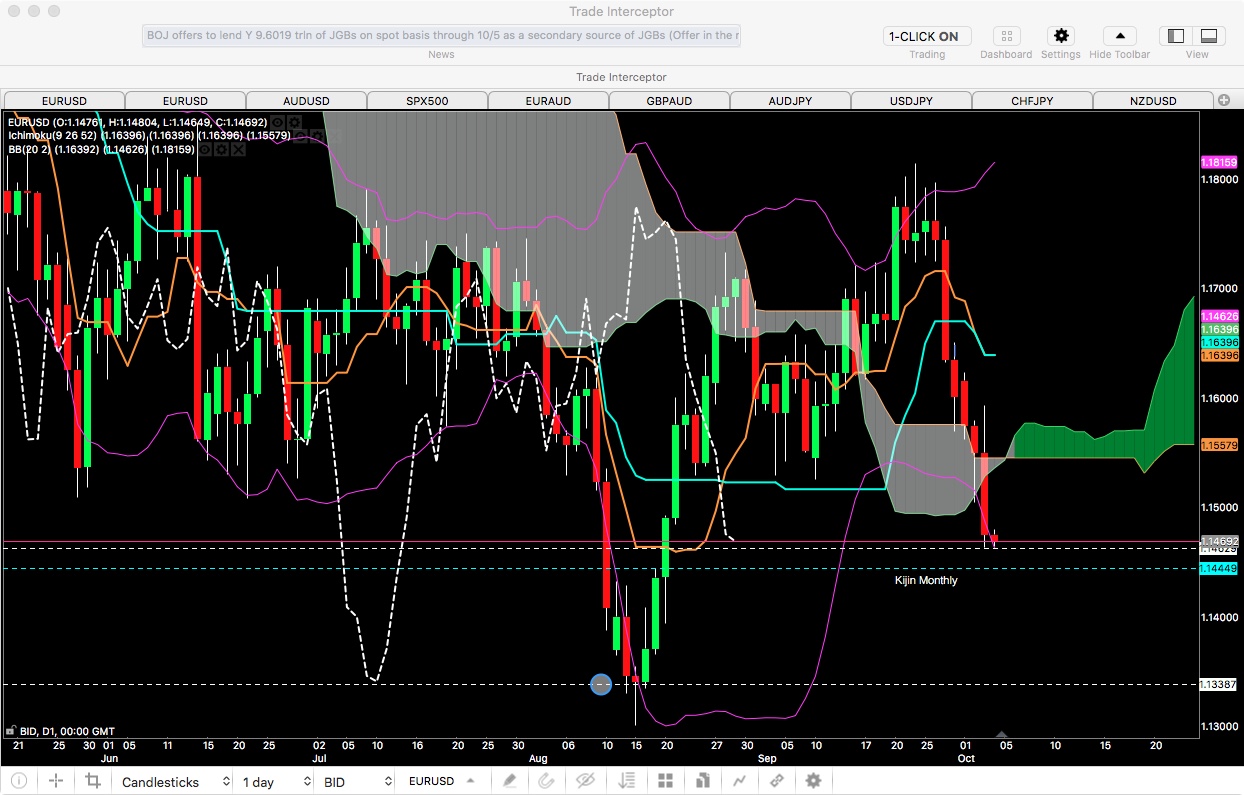The height and width of the screenshot is (795, 1244).
Task: Switch to the AUDJPY tab
Action: point(790,101)
